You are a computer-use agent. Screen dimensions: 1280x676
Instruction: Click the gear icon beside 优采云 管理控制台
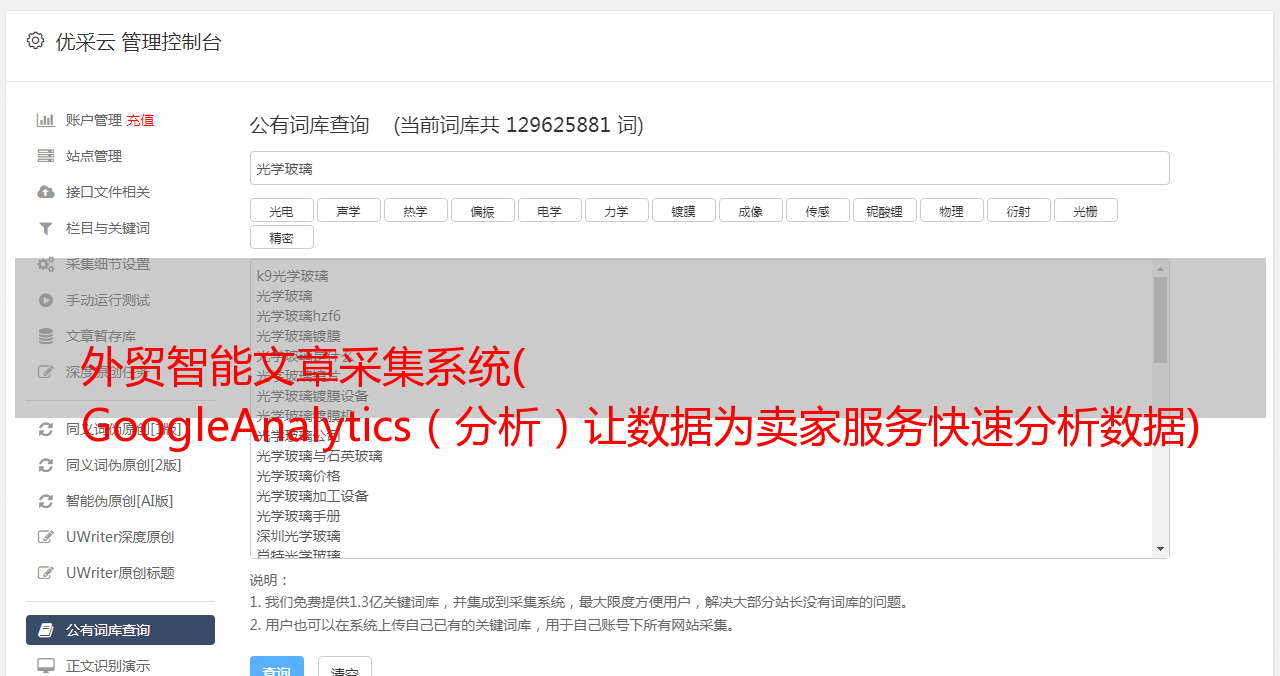(36, 41)
